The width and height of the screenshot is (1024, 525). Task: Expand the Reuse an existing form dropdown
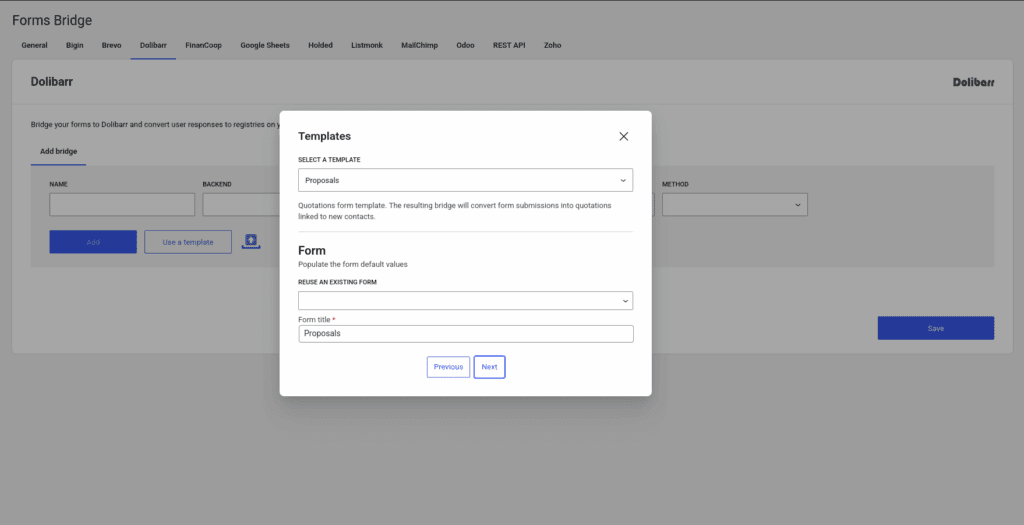click(465, 300)
